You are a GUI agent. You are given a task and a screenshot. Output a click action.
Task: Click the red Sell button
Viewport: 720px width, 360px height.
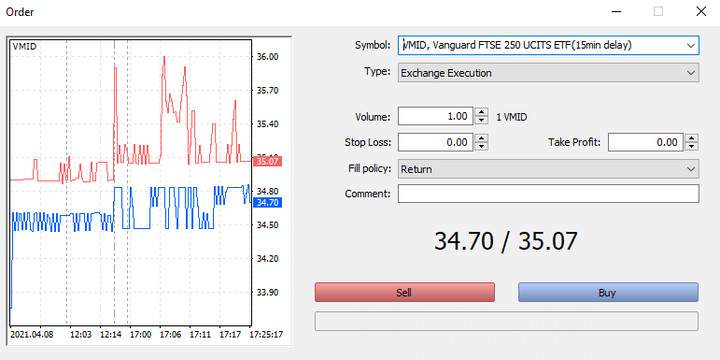405,292
